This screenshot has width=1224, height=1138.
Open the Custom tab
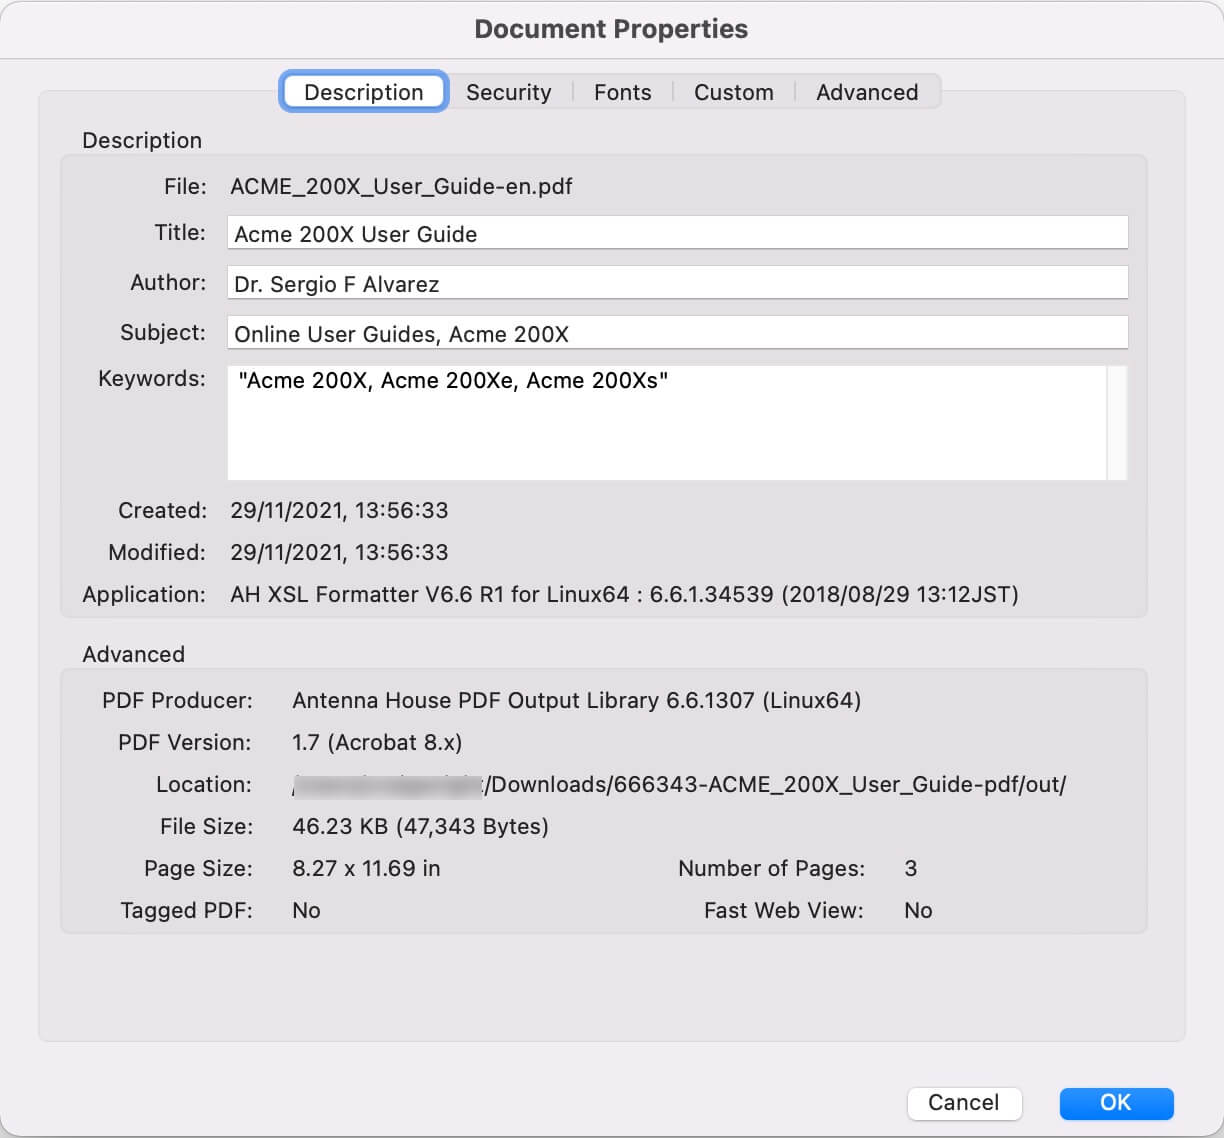(733, 92)
